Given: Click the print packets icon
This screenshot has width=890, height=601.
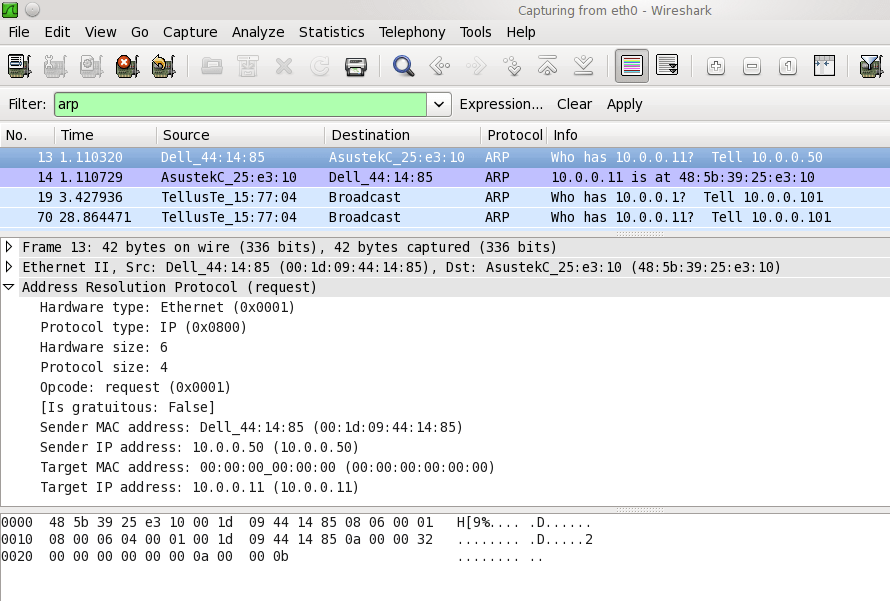Looking at the screenshot, I should 356,66.
